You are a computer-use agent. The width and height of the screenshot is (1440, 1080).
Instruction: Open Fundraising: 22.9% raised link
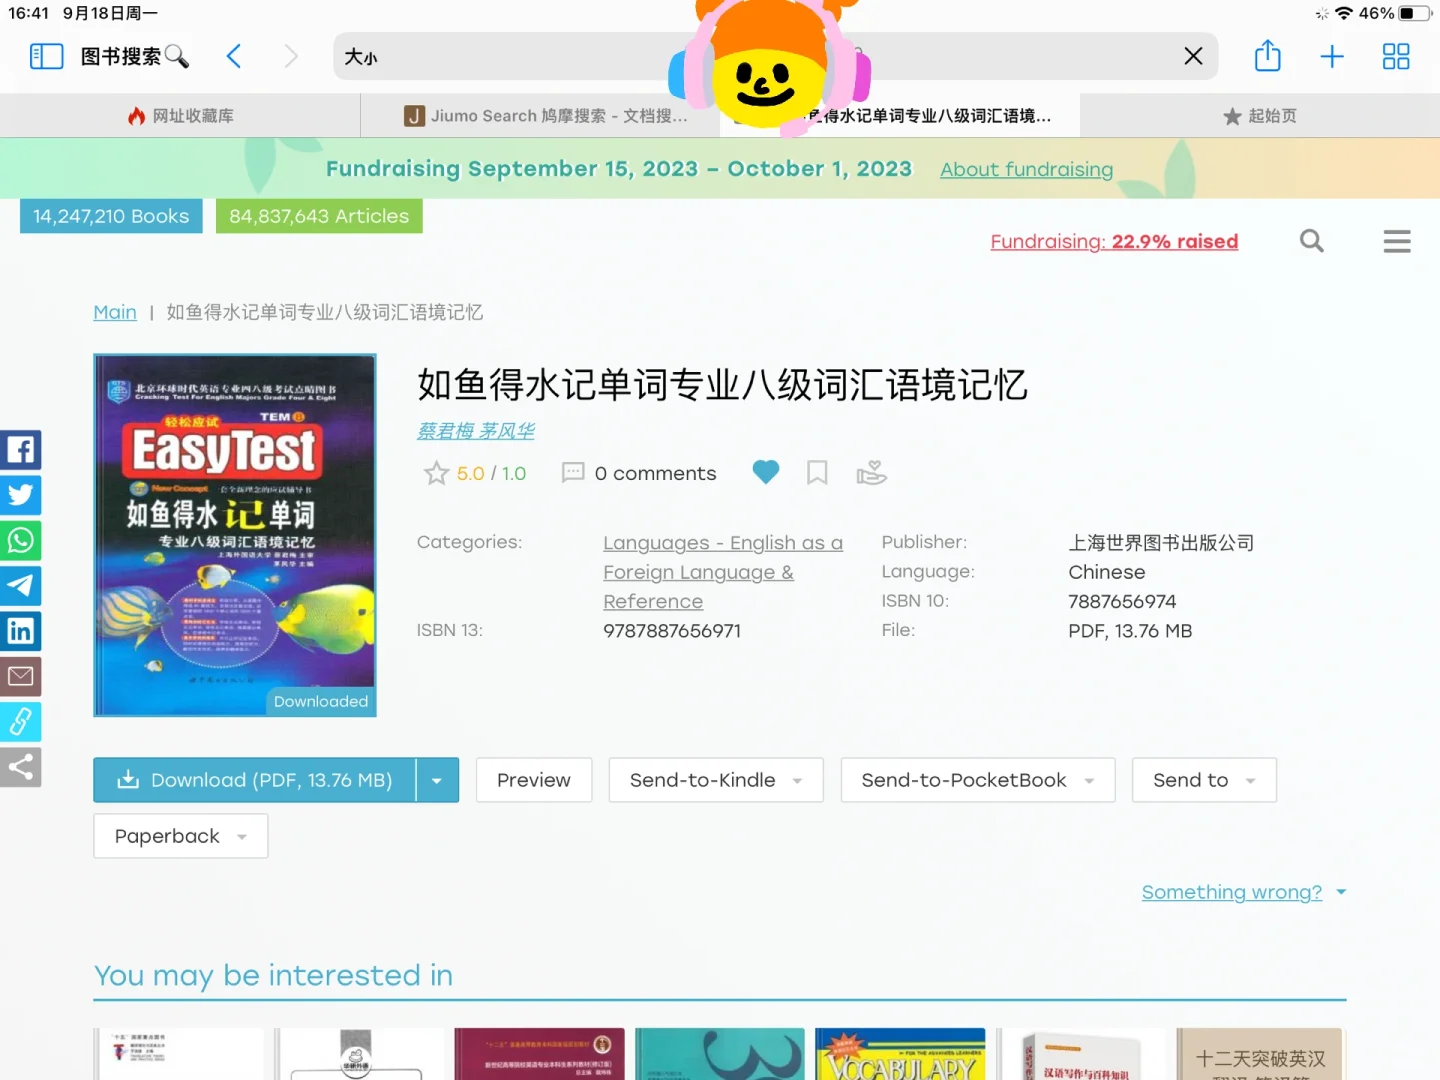point(1114,241)
